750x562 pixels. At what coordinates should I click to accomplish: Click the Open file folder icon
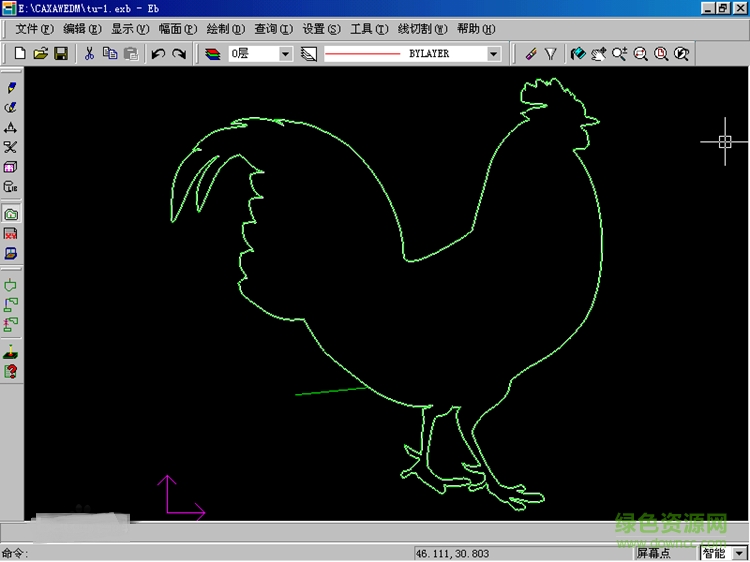click(x=40, y=53)
